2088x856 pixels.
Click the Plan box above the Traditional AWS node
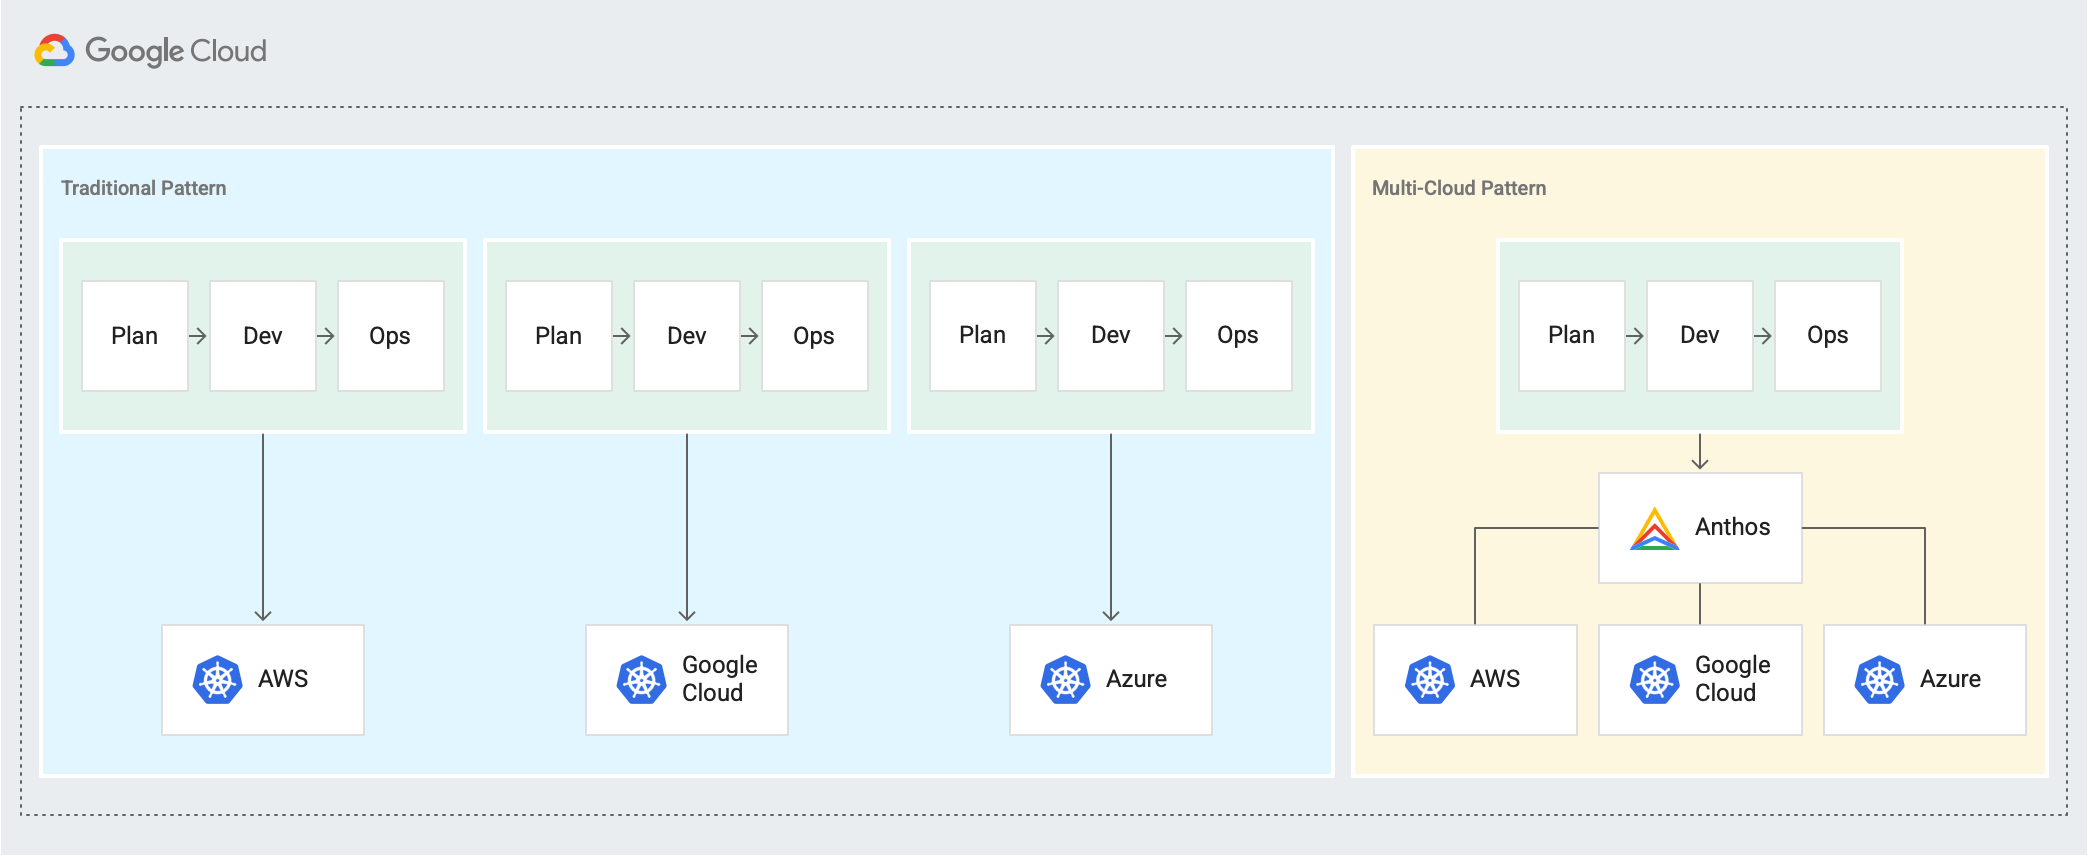pyautogui.click(x=135, y=336)
